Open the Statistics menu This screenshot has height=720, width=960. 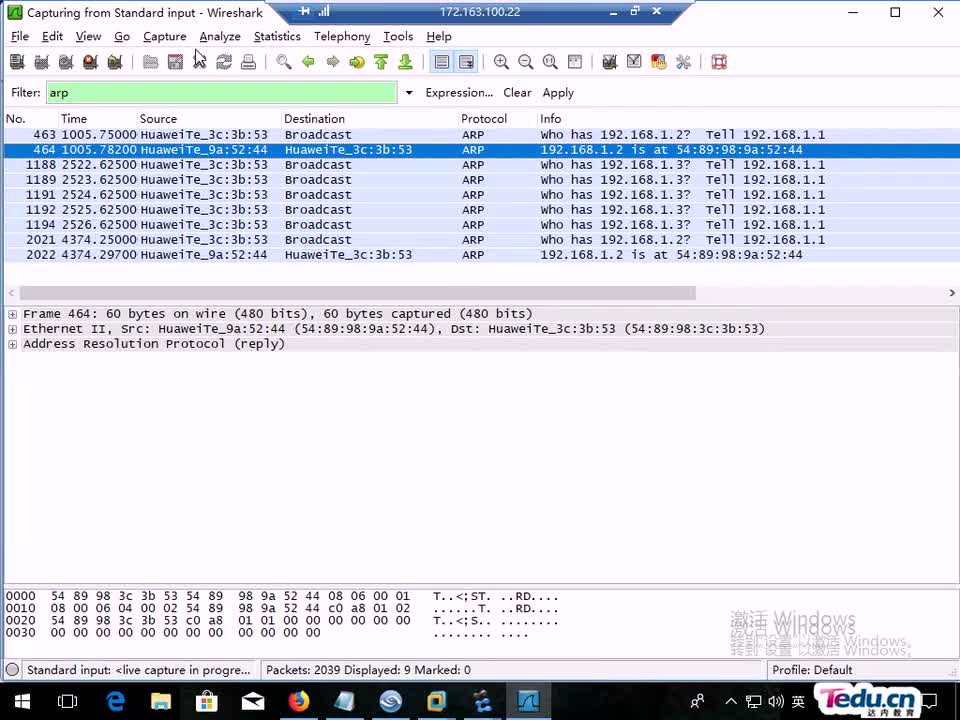pos(277,37)
